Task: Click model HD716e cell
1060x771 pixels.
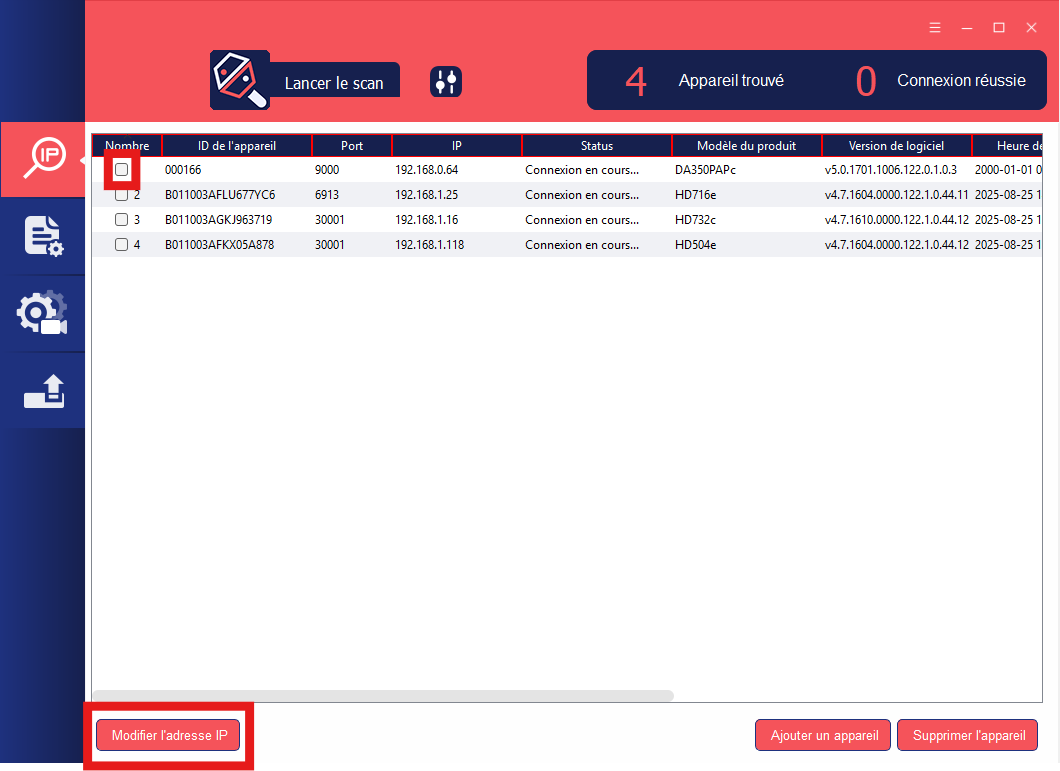Action: (696, 195)
